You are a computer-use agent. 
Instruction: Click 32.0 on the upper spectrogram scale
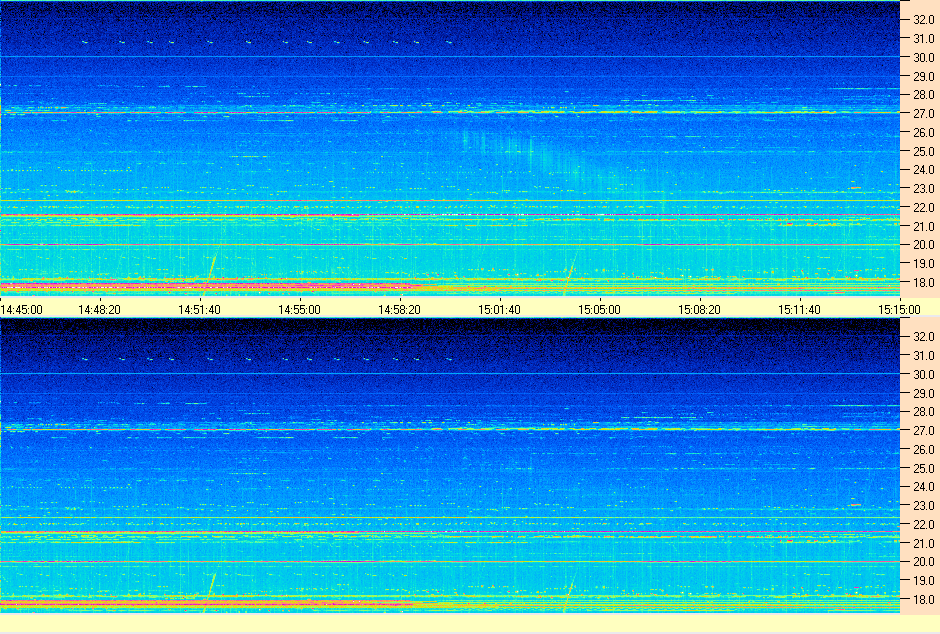pos(924,20)
